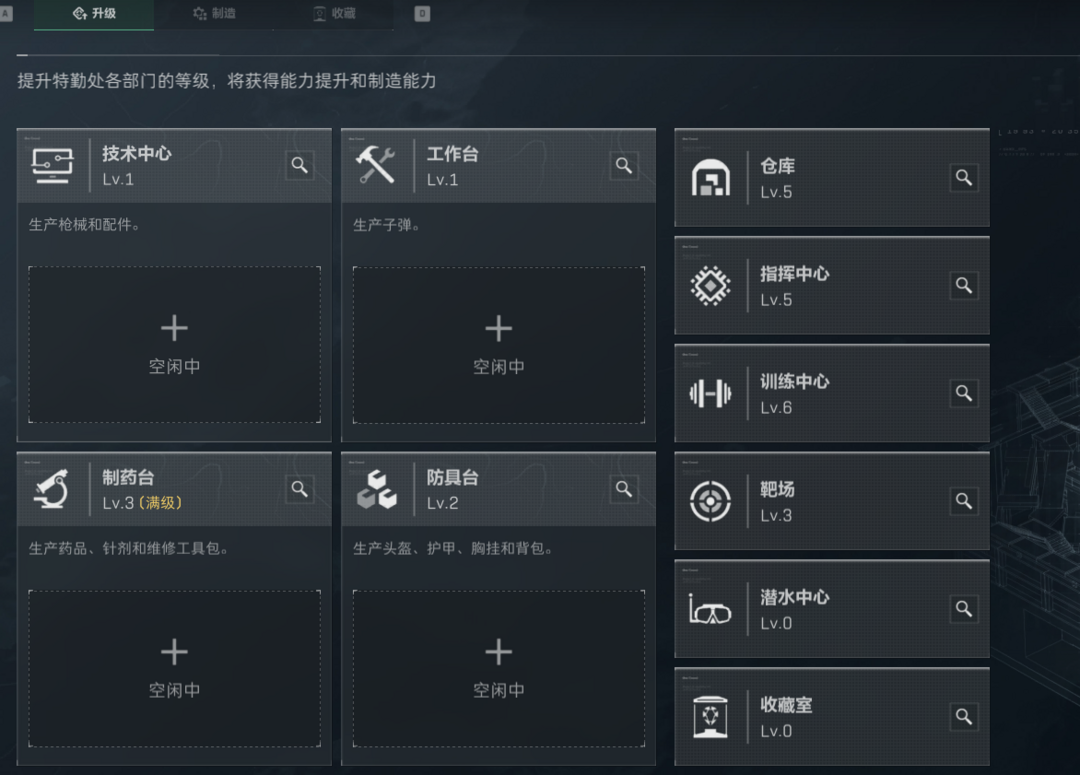Click the 工作台 空闲中 production slot
The width and height of the screenshot is (1080, 775).
pos(499,344)
